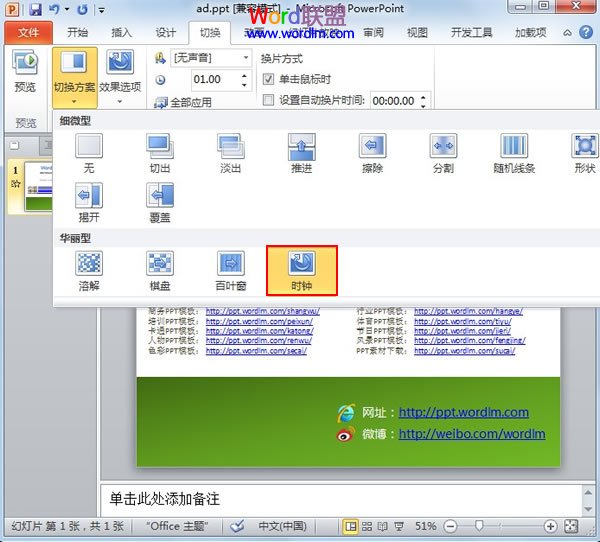Select the 棋盘 checkerboard transition

coord(160,271)
